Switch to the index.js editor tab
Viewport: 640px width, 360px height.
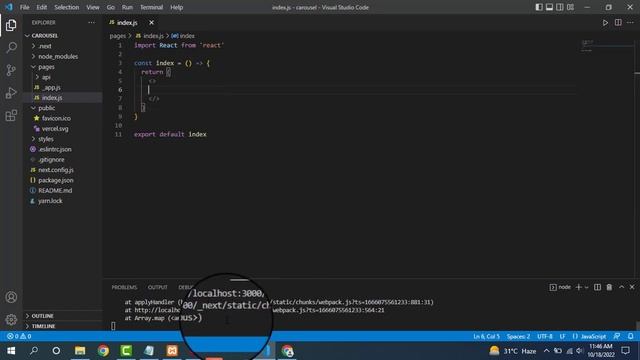[127, 23]
